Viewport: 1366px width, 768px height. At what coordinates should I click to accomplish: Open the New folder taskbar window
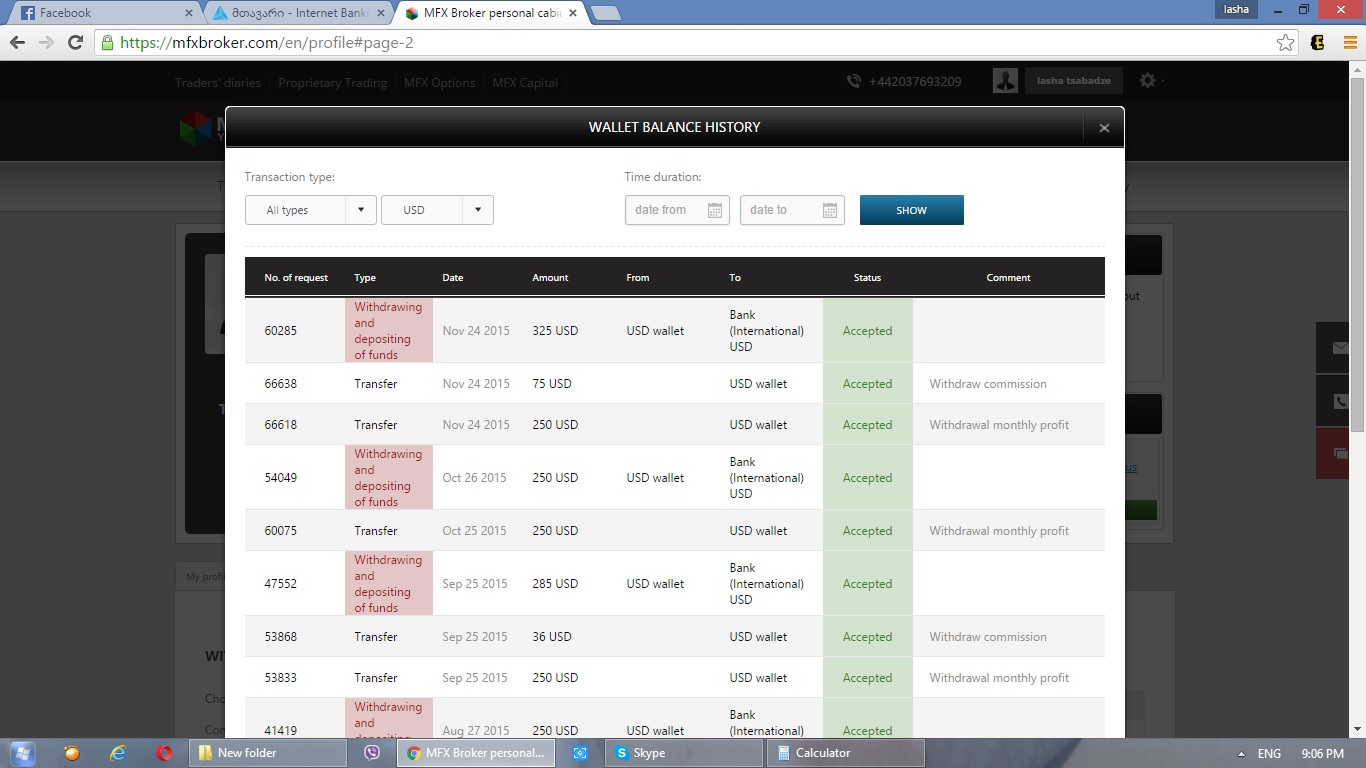click(x=270, y=753)
